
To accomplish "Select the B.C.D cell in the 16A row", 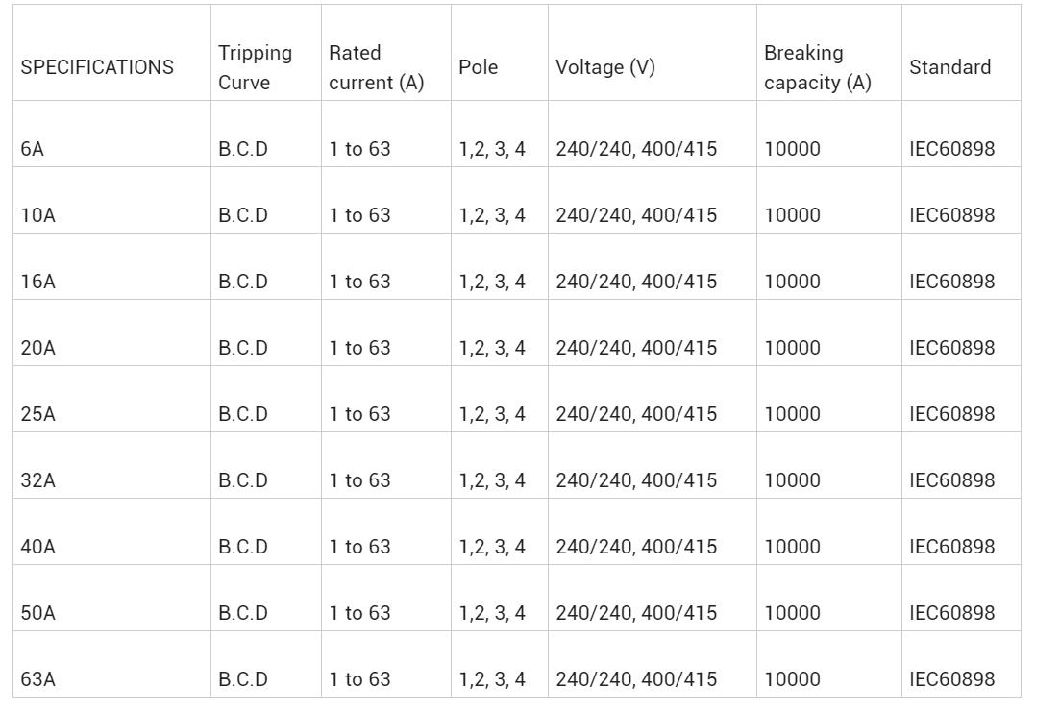I will [243, 281].
